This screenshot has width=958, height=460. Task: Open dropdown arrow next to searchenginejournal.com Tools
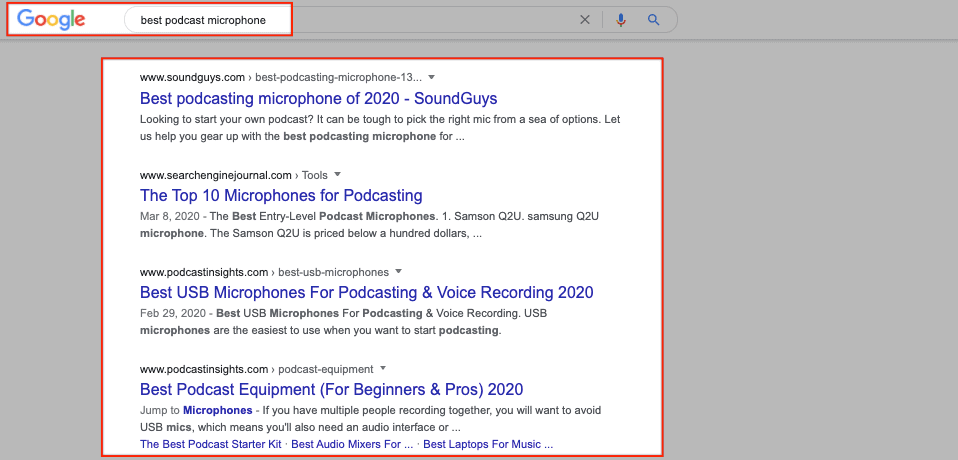click(x=338, y=175)
